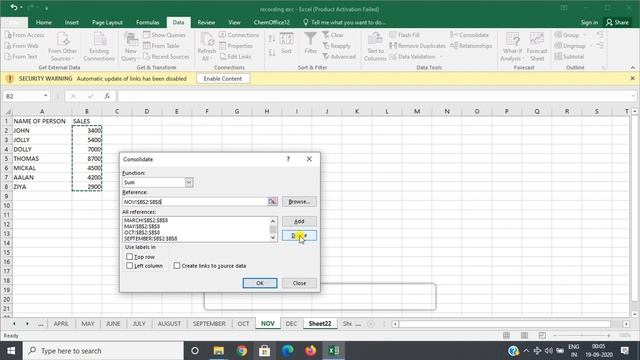Expand the Group dropdown in Outline

point(584,35)
